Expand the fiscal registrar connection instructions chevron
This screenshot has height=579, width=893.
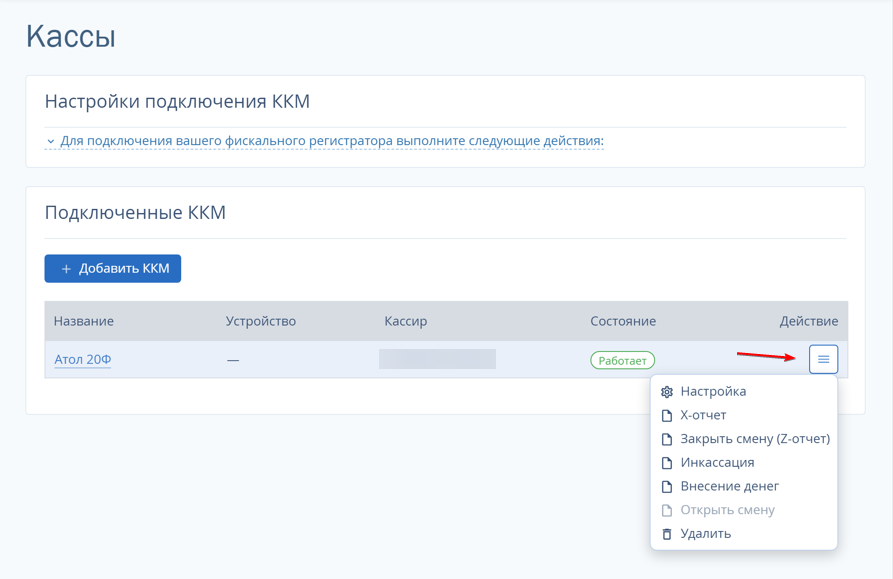tap(51, 141)
